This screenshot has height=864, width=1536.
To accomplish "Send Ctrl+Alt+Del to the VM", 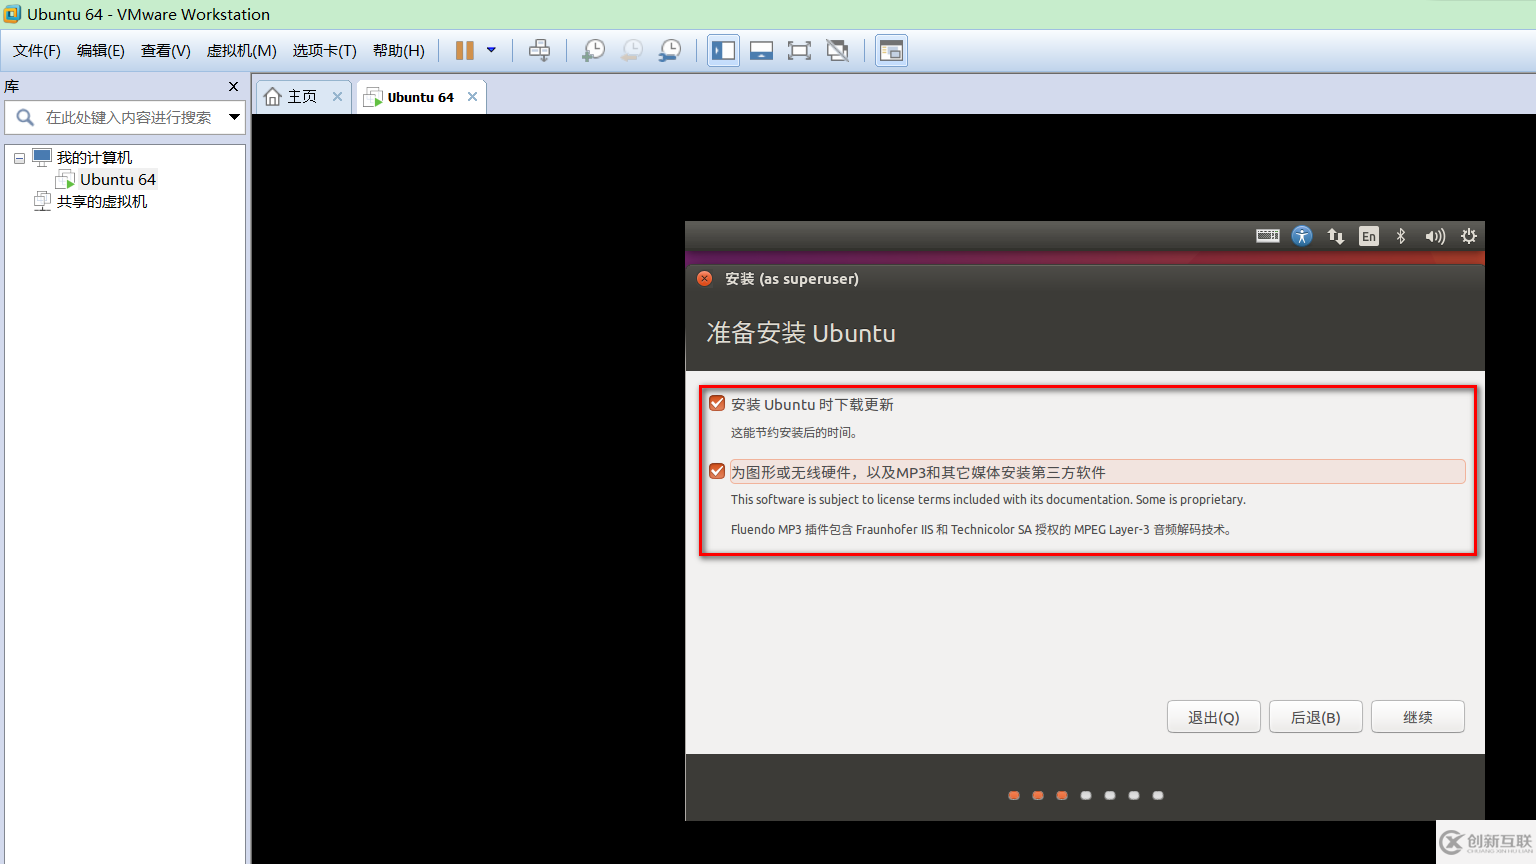I will coord(539,50).
